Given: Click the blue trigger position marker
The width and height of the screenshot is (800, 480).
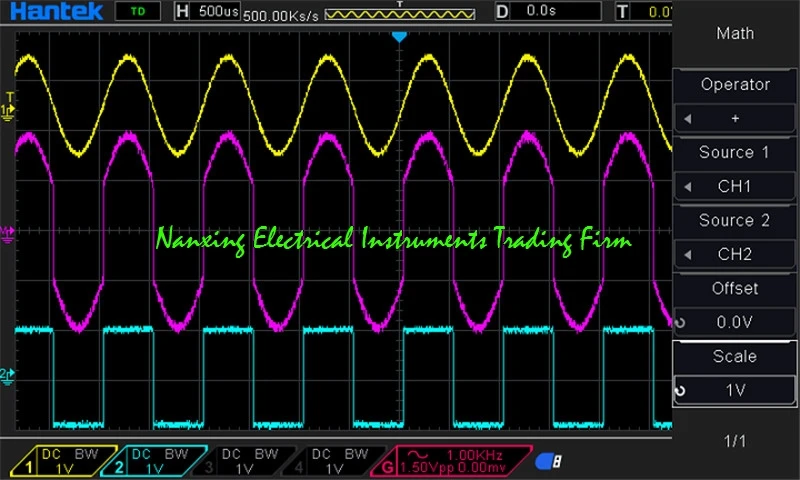Looking at the screenshot, I should pyautogui.click(x=399, y=37).
